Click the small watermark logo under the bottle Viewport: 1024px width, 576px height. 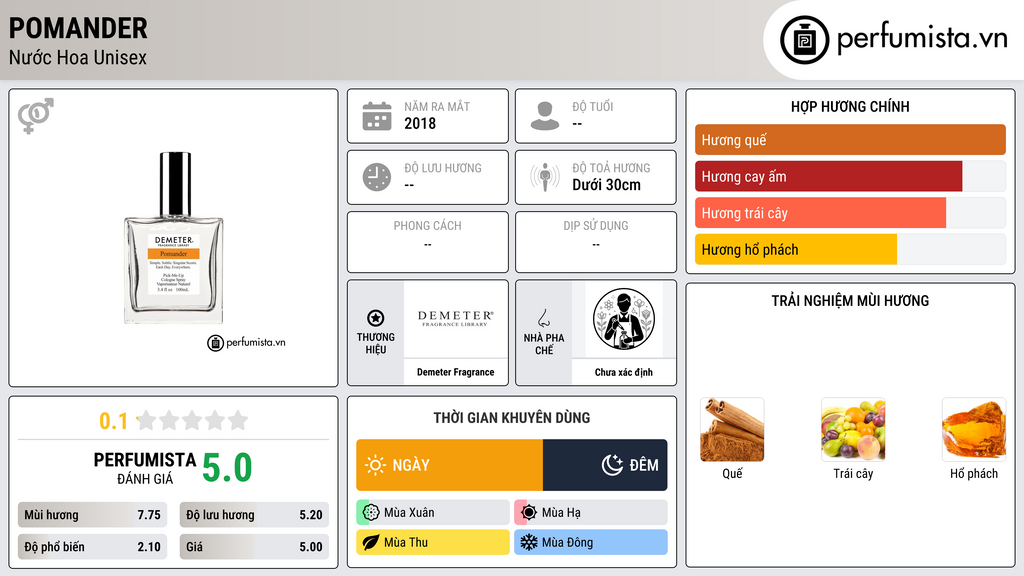coord(246,342)
